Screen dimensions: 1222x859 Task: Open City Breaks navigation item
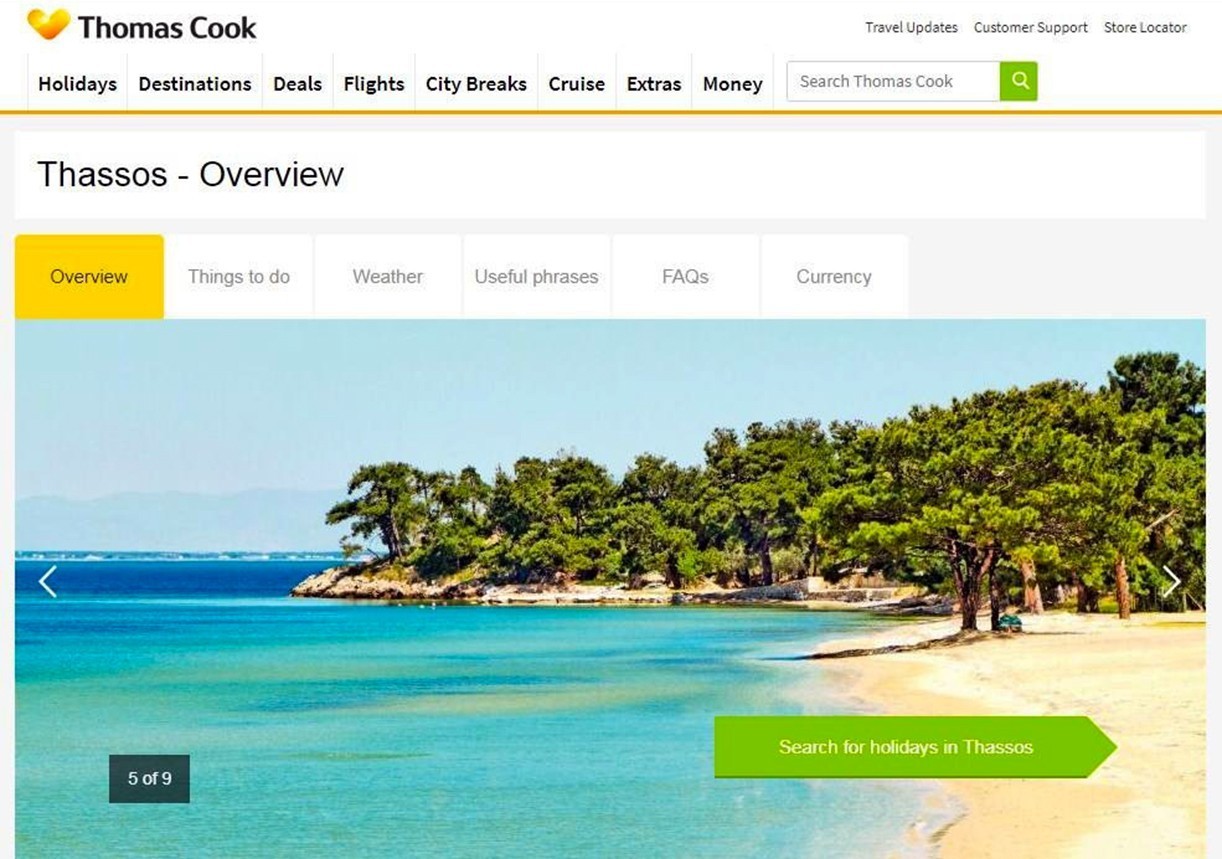[x=476, y=84]
